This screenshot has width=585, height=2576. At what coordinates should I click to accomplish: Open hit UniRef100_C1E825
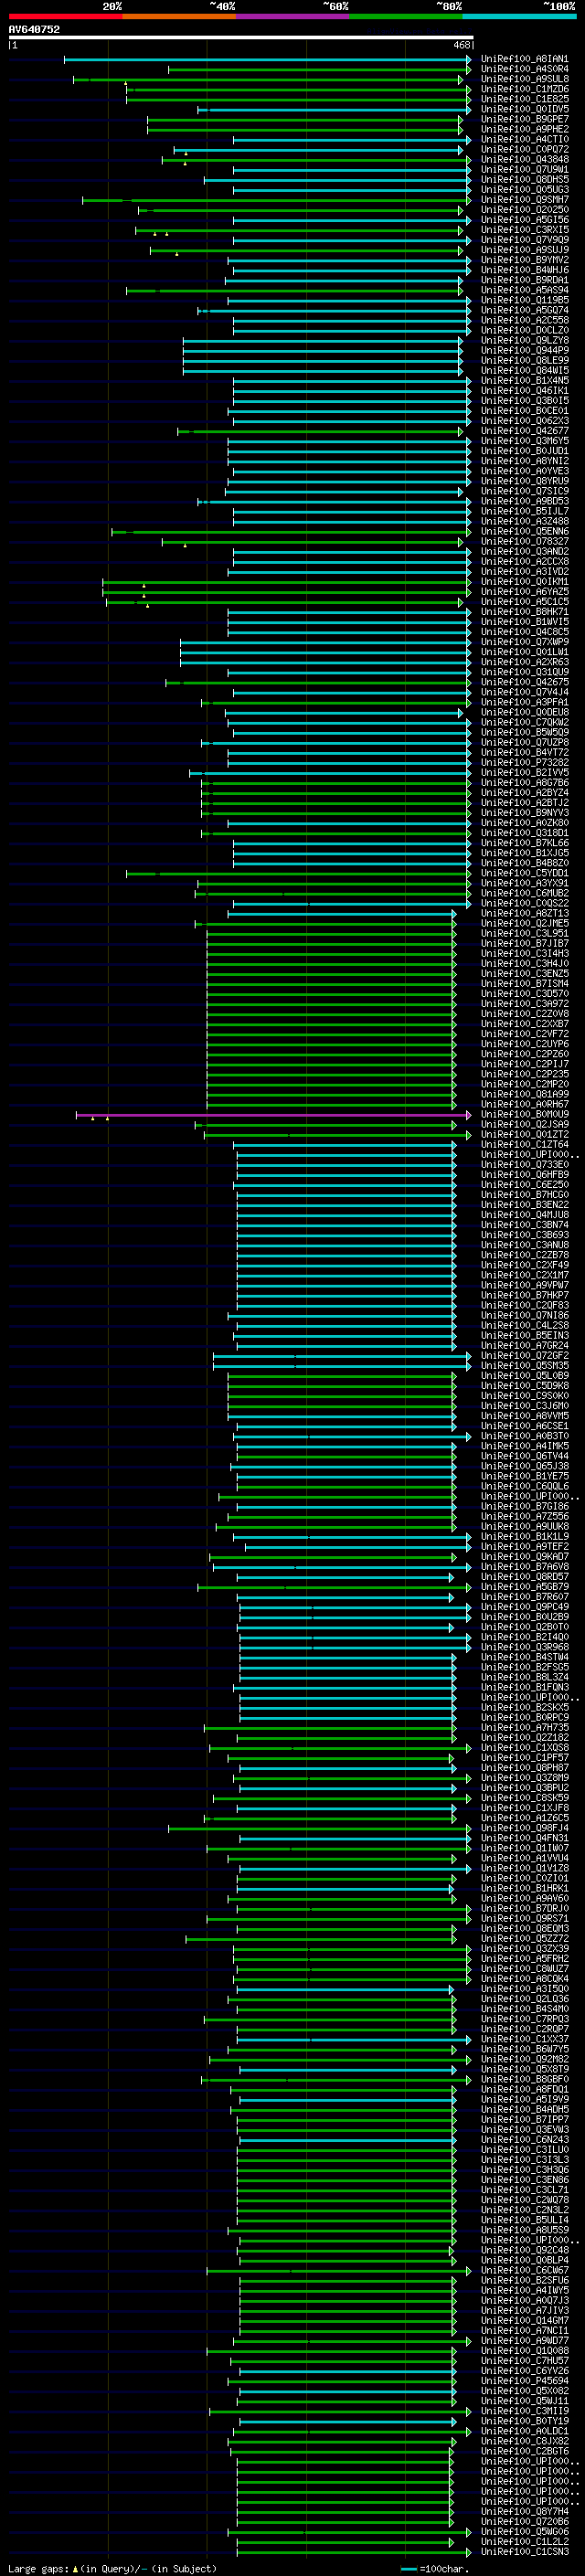pyautogui.click(x=524, y=99)
